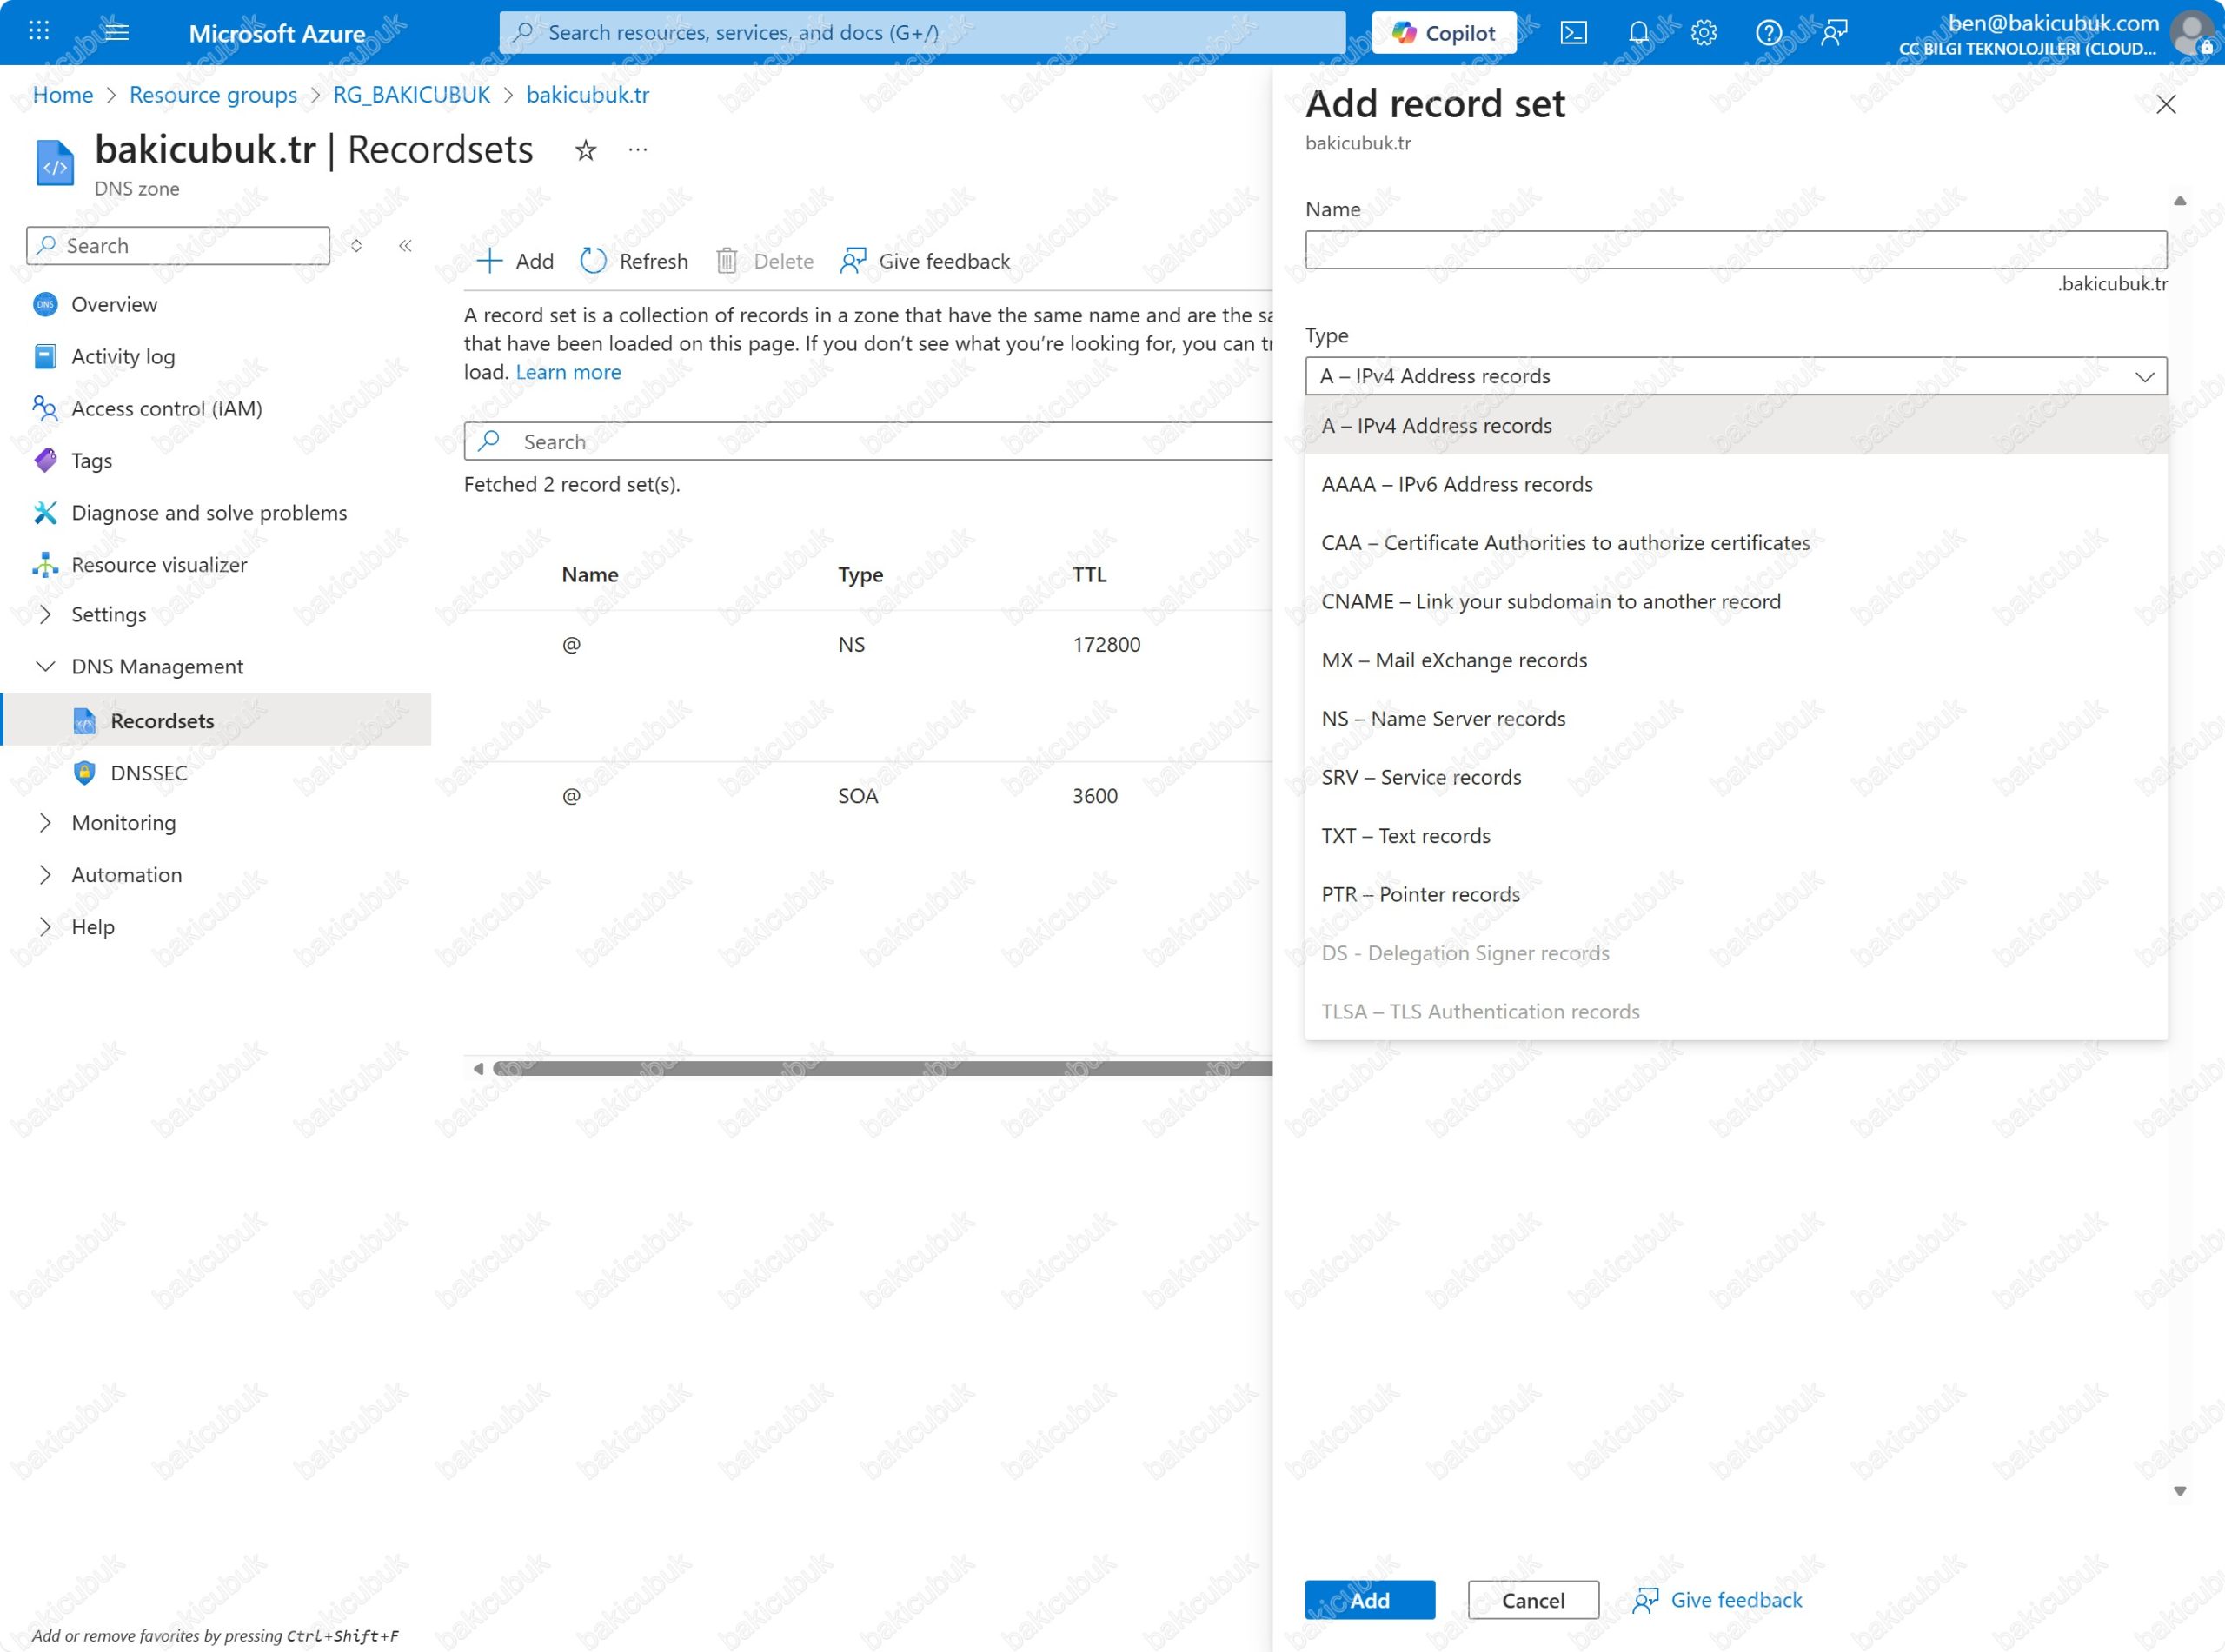Viewport: 2225px width, 1652px height.
Task: Click the help question mark icon
Action: (x=1768, y=33)
